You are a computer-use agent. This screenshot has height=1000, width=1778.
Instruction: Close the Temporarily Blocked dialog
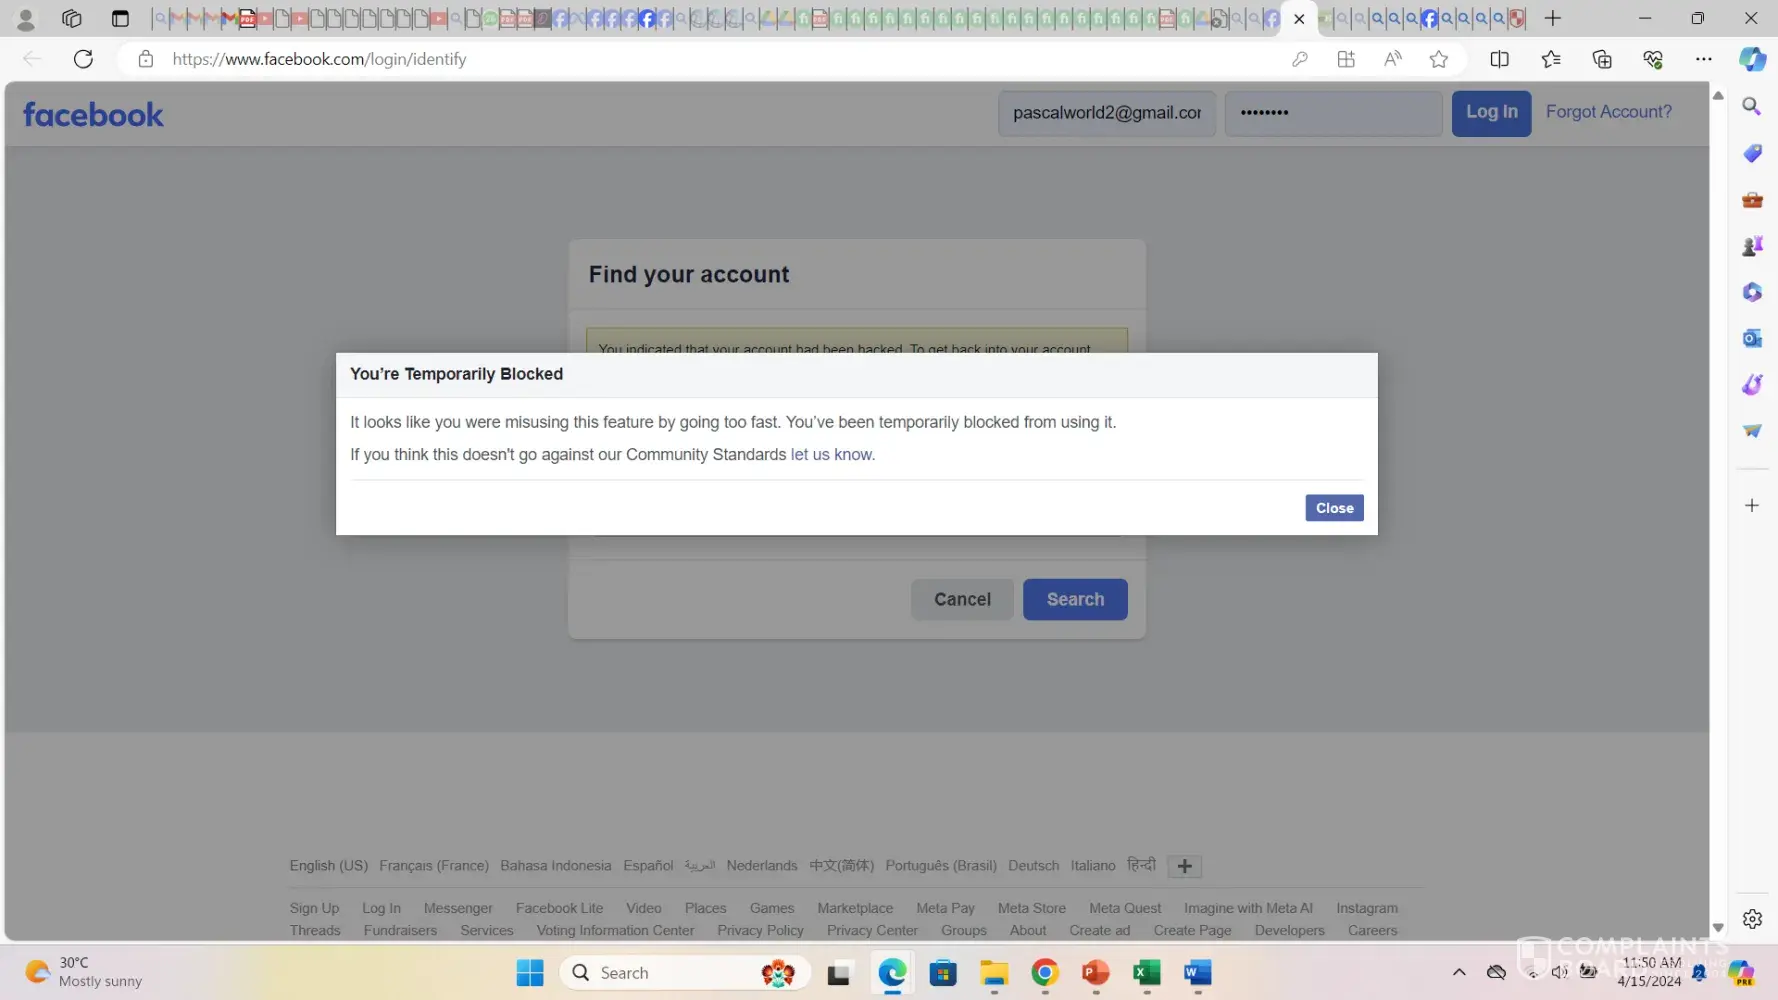pos(1334,508)
